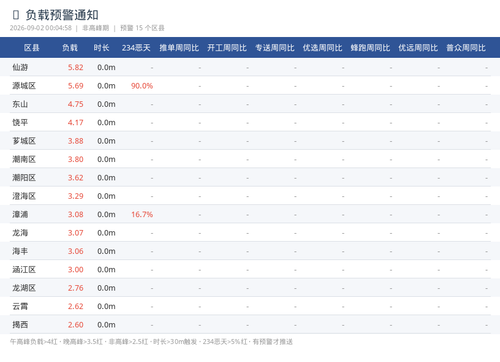Click the 非高峰期 label under the title

point(96,28)
